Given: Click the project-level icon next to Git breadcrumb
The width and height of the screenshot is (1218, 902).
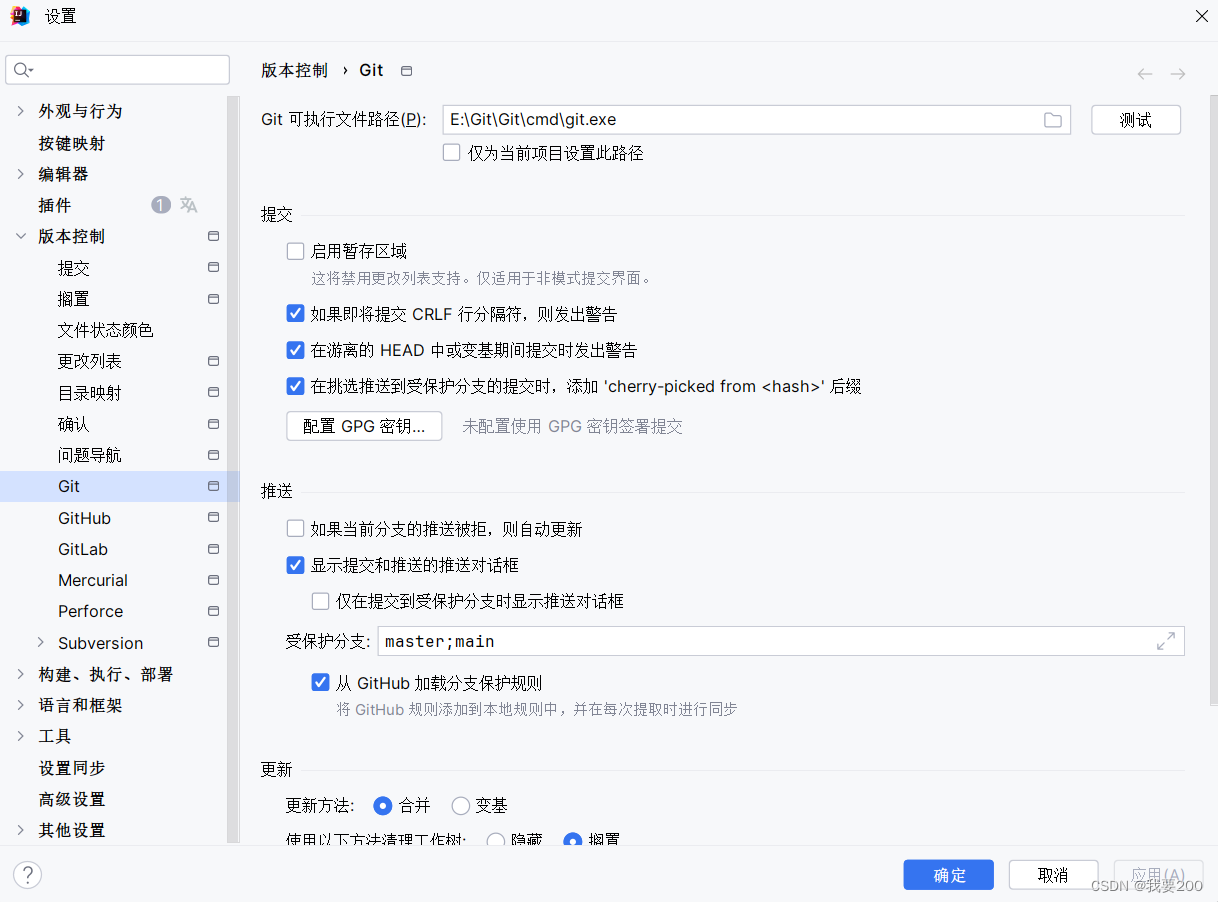Looking at the screenshot, I should pos(406,71).
